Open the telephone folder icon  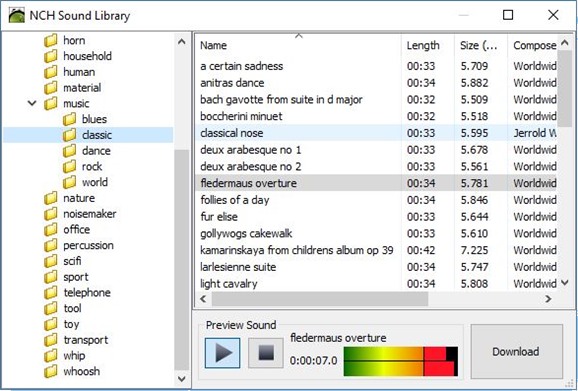coord(51,293)
